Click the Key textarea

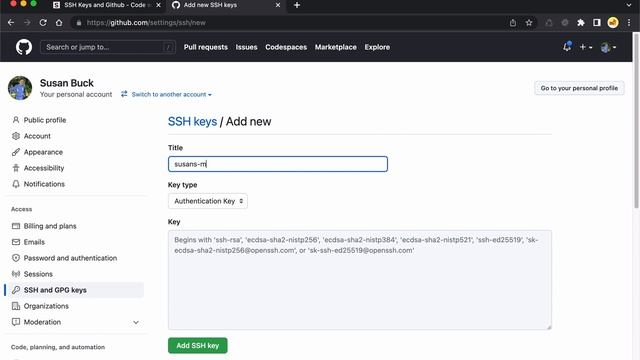tap(360, 280)
